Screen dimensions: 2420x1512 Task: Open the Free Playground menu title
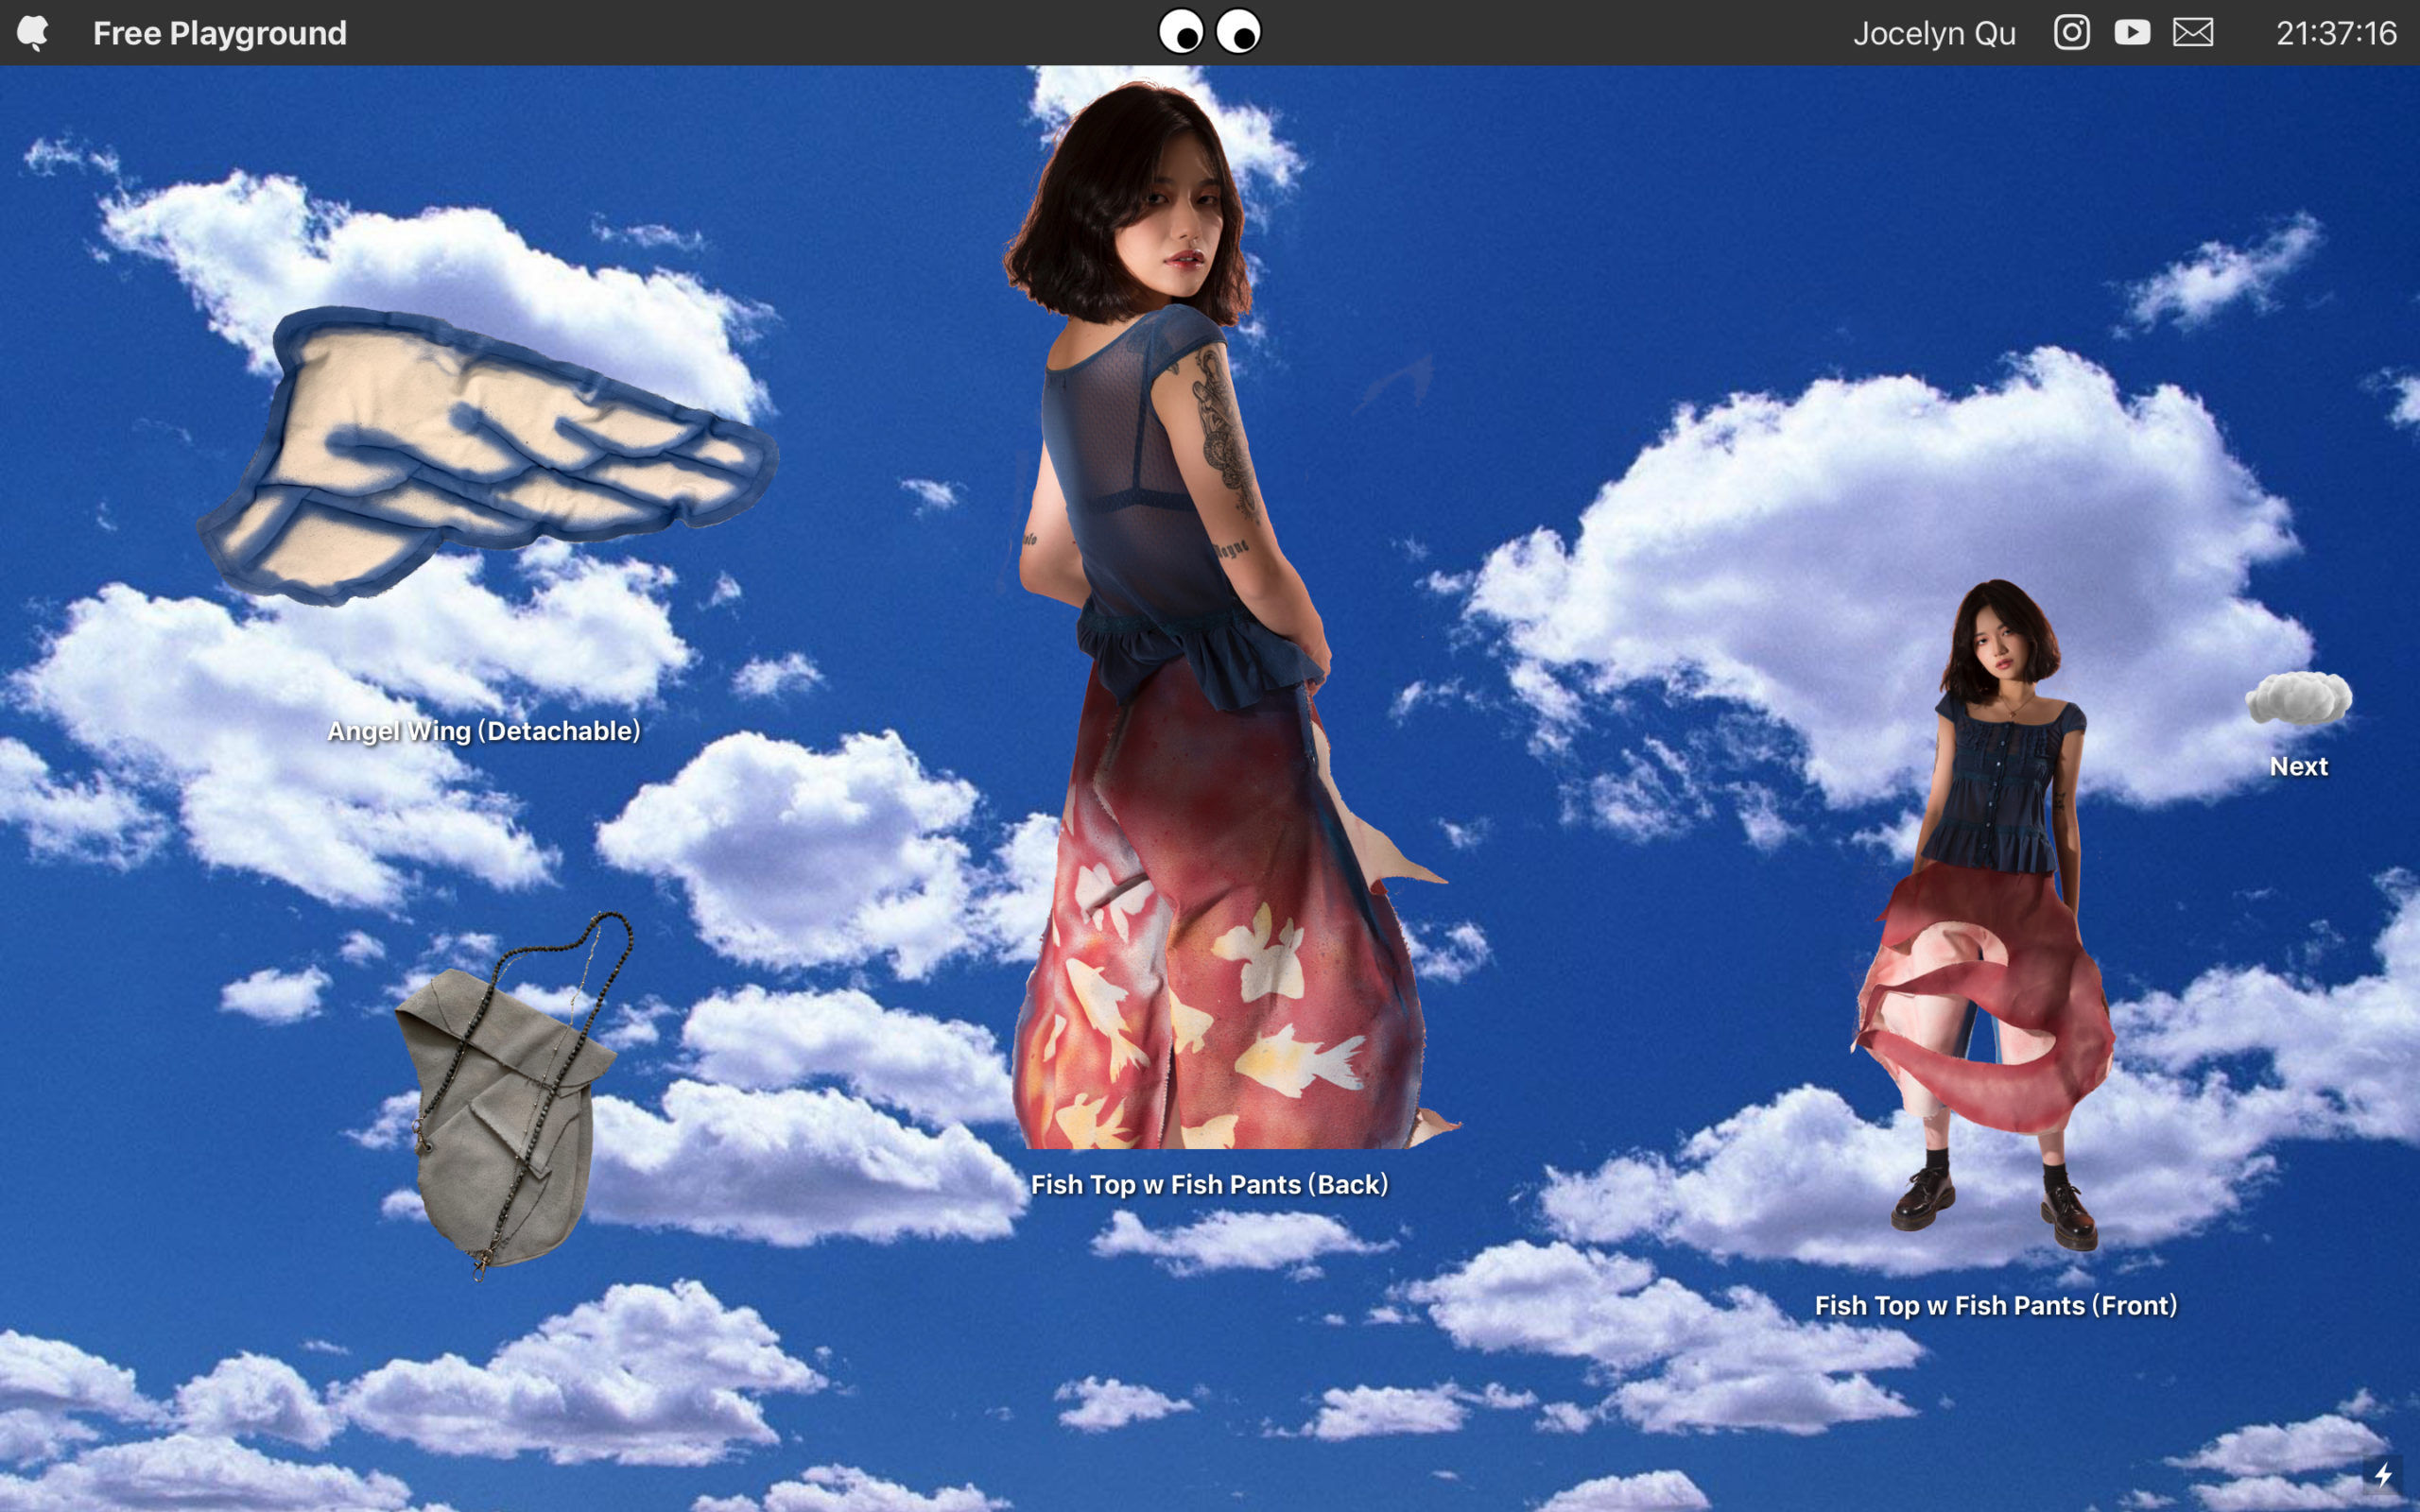pos(219,33)
